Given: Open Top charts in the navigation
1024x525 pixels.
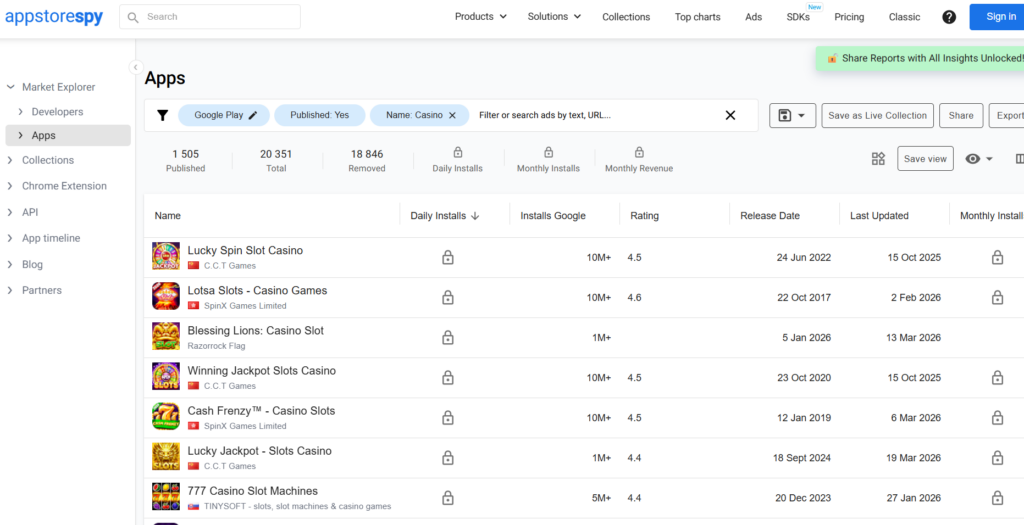Looking at the screenshot, I should pyautogui.click(x=697, y=17).
